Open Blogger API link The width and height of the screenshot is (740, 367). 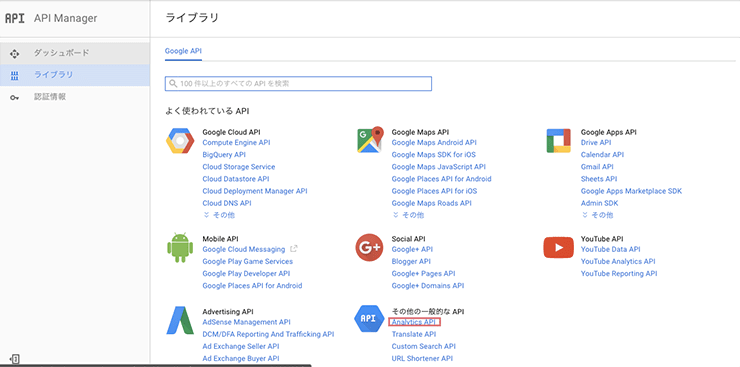[x=411, y=261]
